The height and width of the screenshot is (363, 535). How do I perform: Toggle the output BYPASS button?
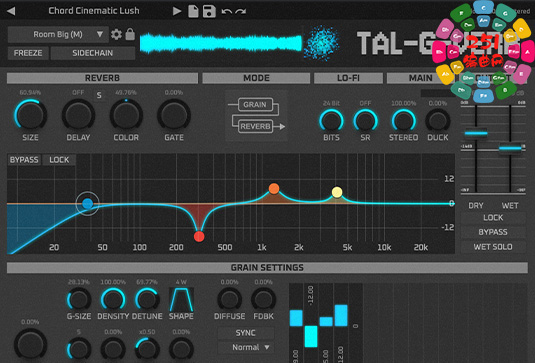tap(493, 232)
